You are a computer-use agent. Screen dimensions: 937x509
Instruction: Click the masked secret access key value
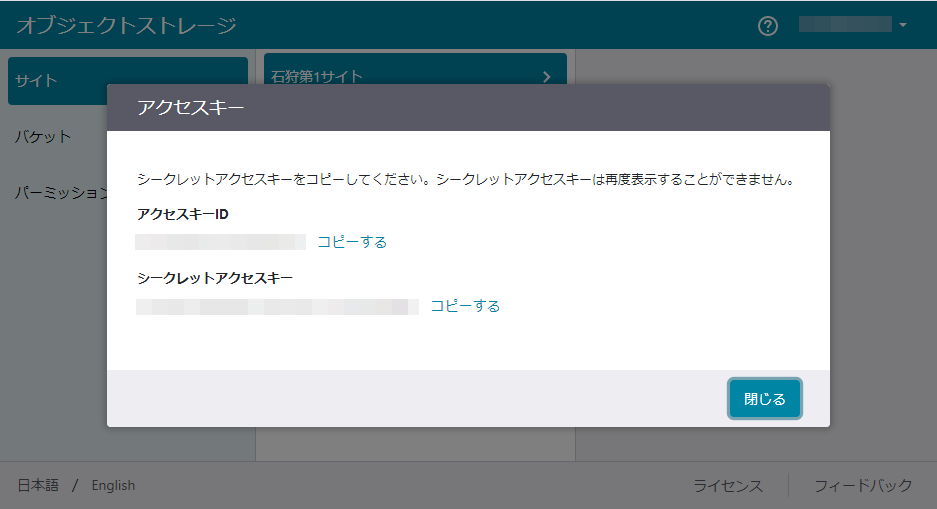coord(277,306)
